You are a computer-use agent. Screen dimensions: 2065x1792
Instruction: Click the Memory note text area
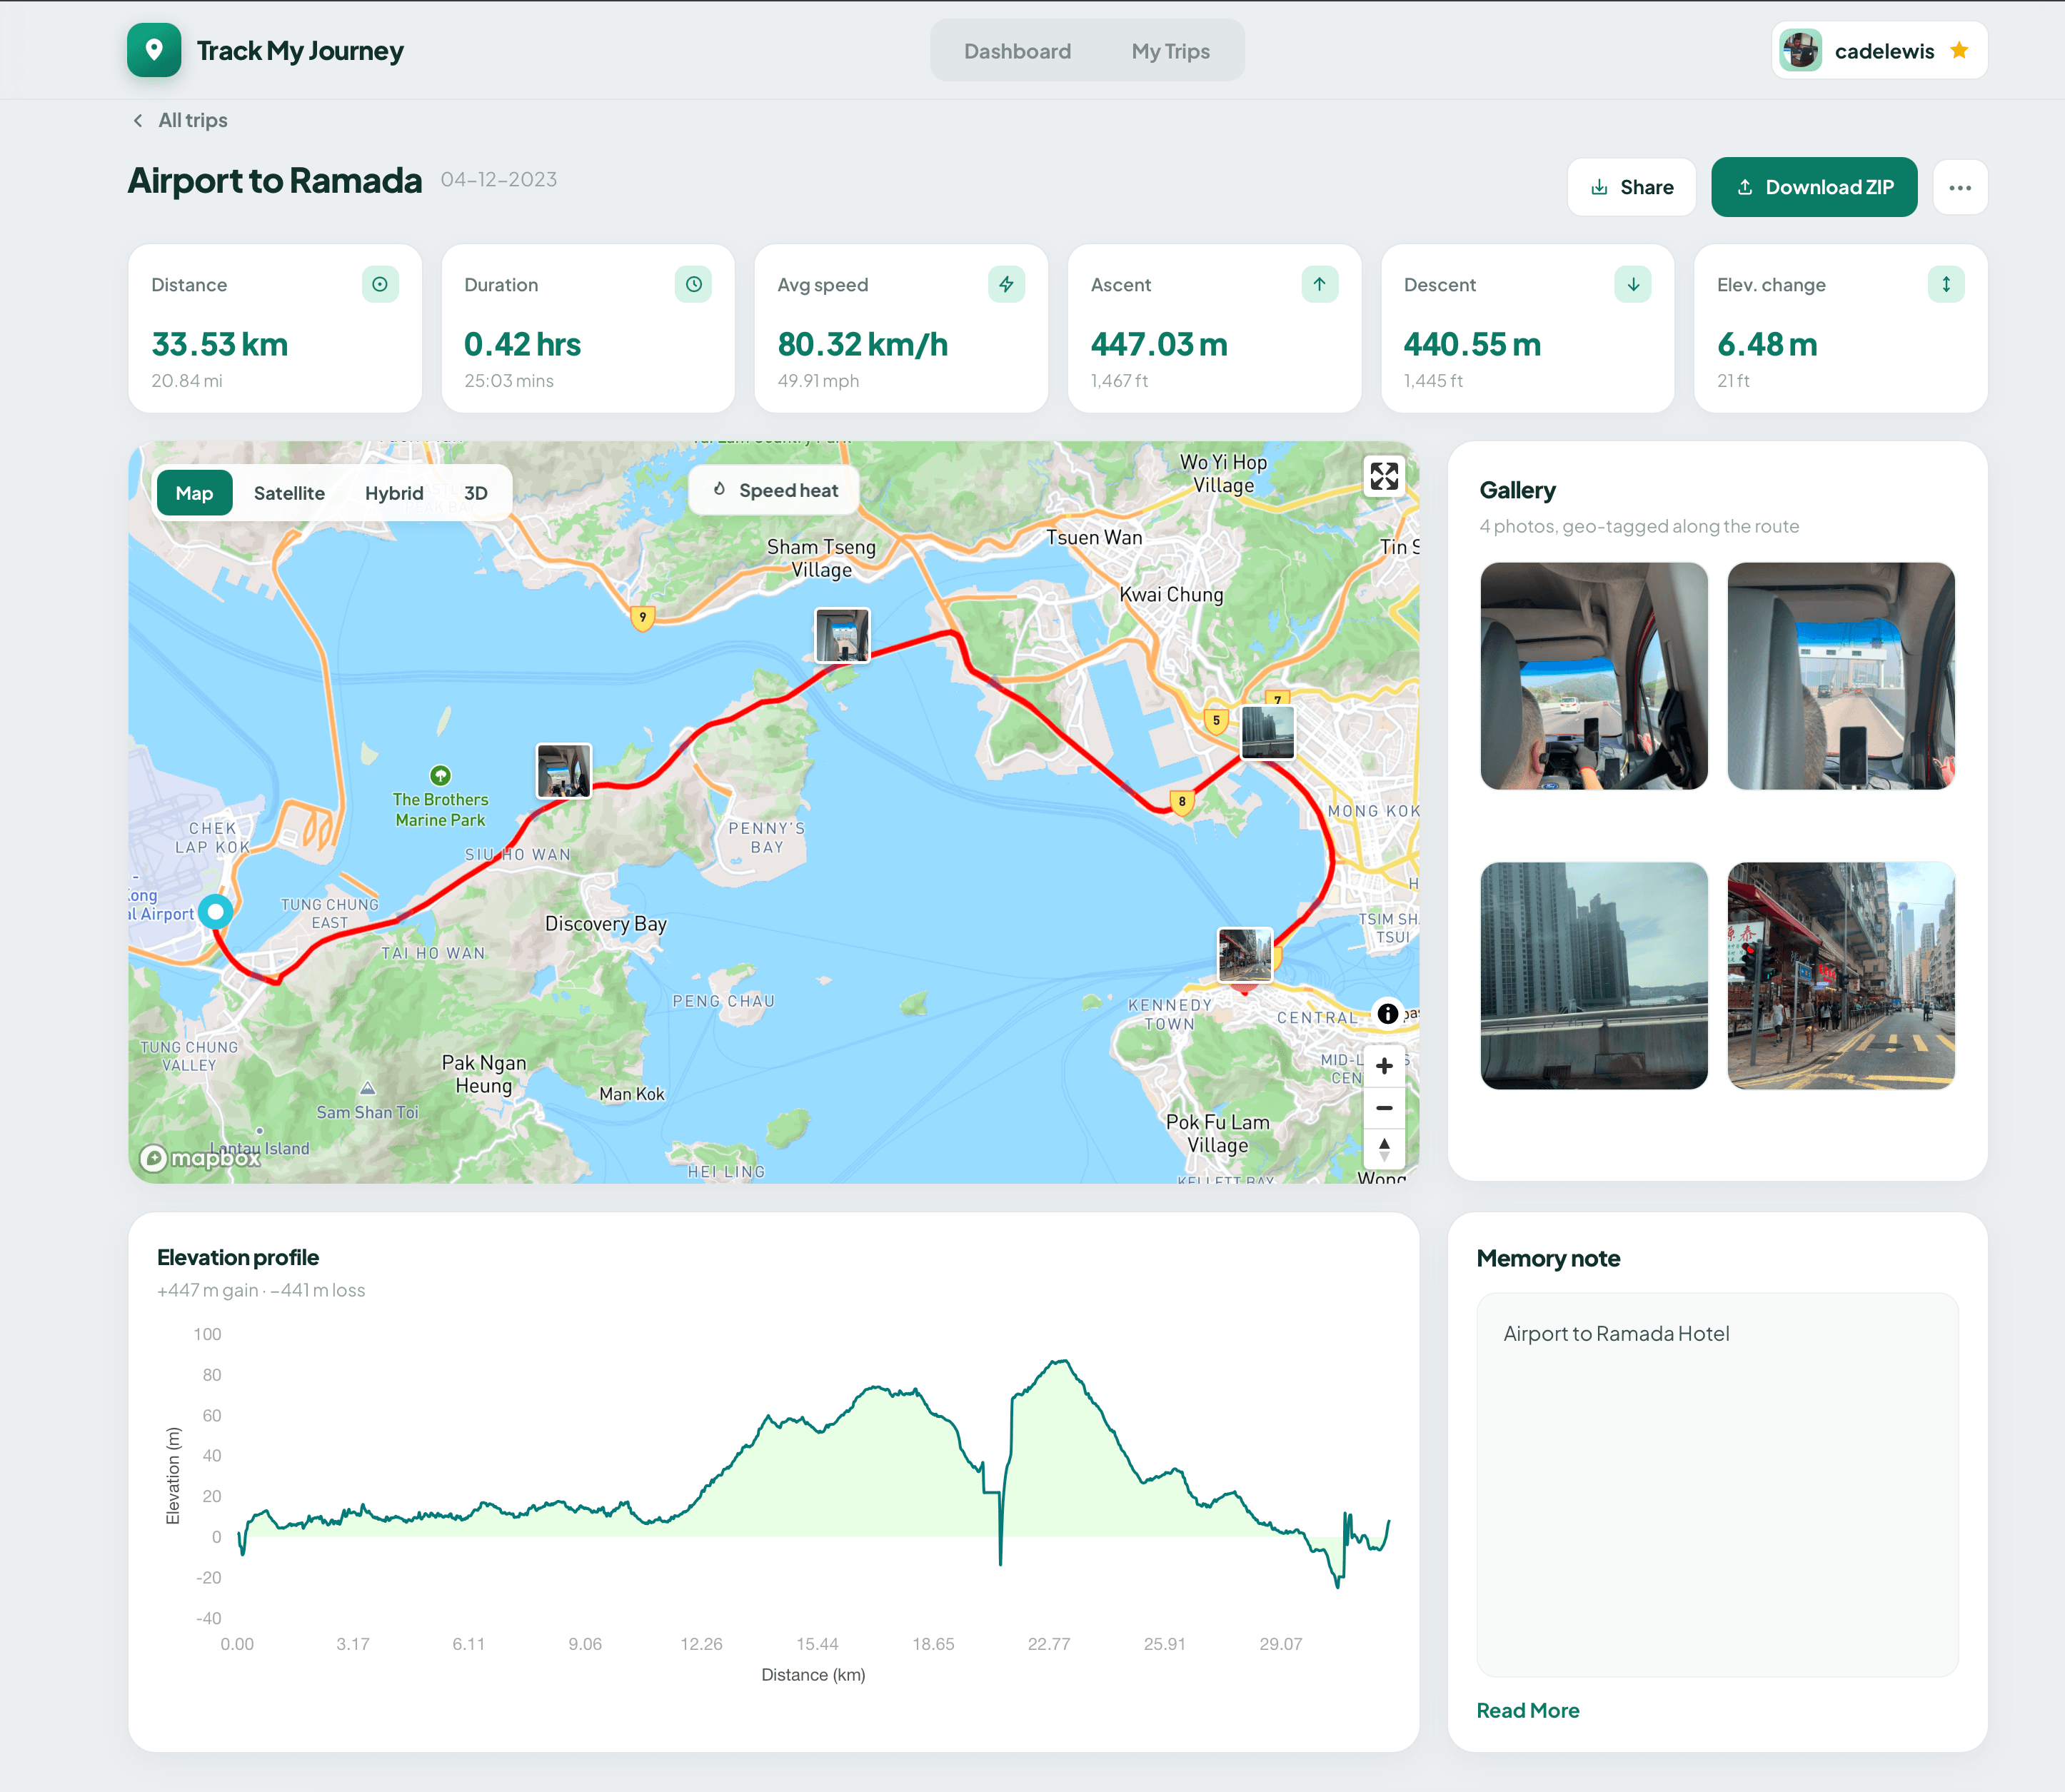pyautogui.click(x=1717, y=1484)
